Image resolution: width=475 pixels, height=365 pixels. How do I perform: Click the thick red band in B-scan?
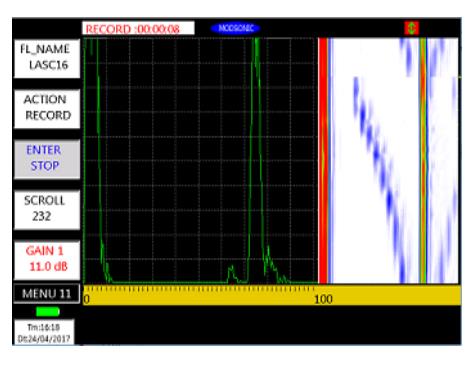point(323,161)
